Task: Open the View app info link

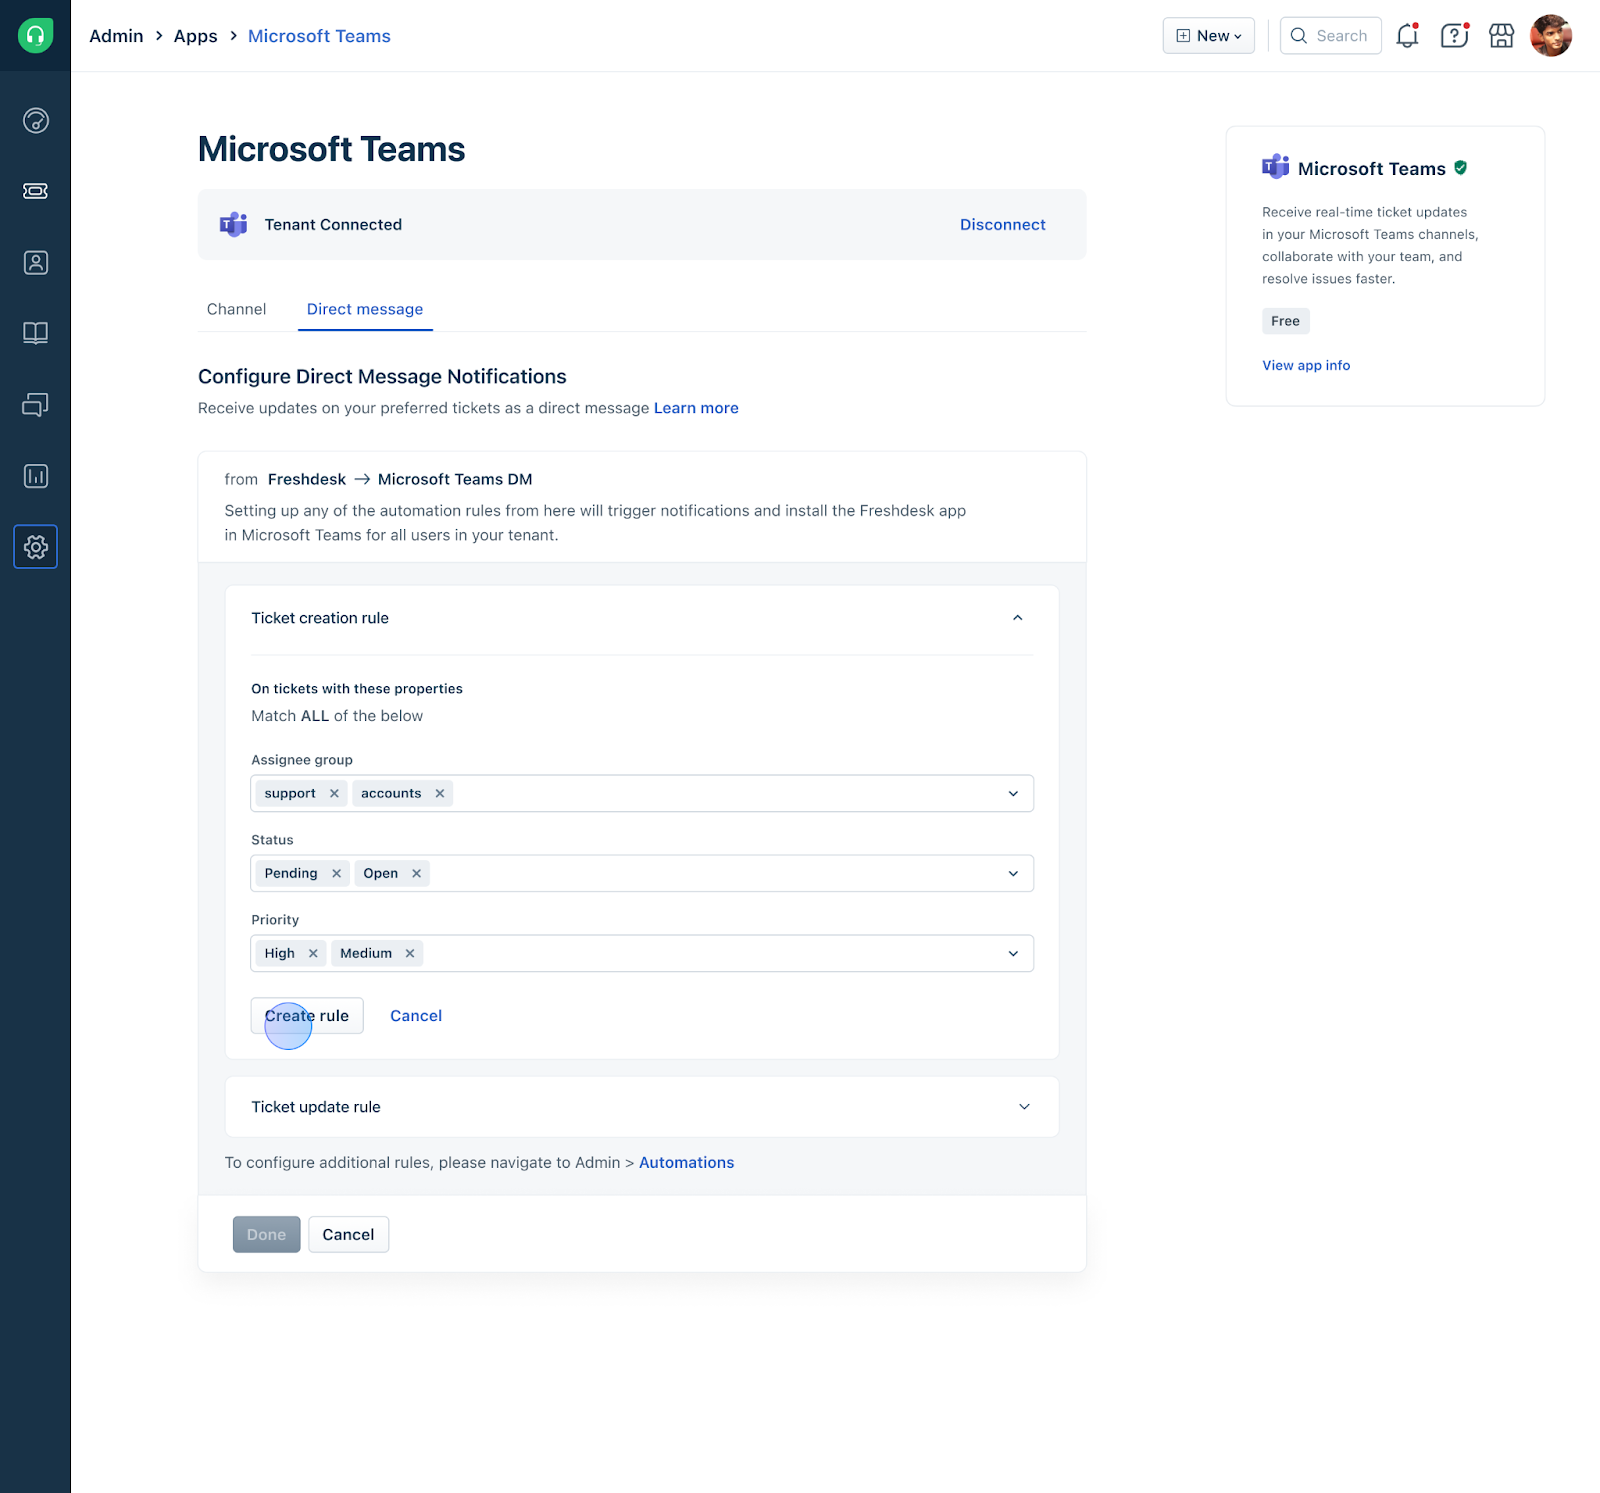Action: pos(1306,365)
